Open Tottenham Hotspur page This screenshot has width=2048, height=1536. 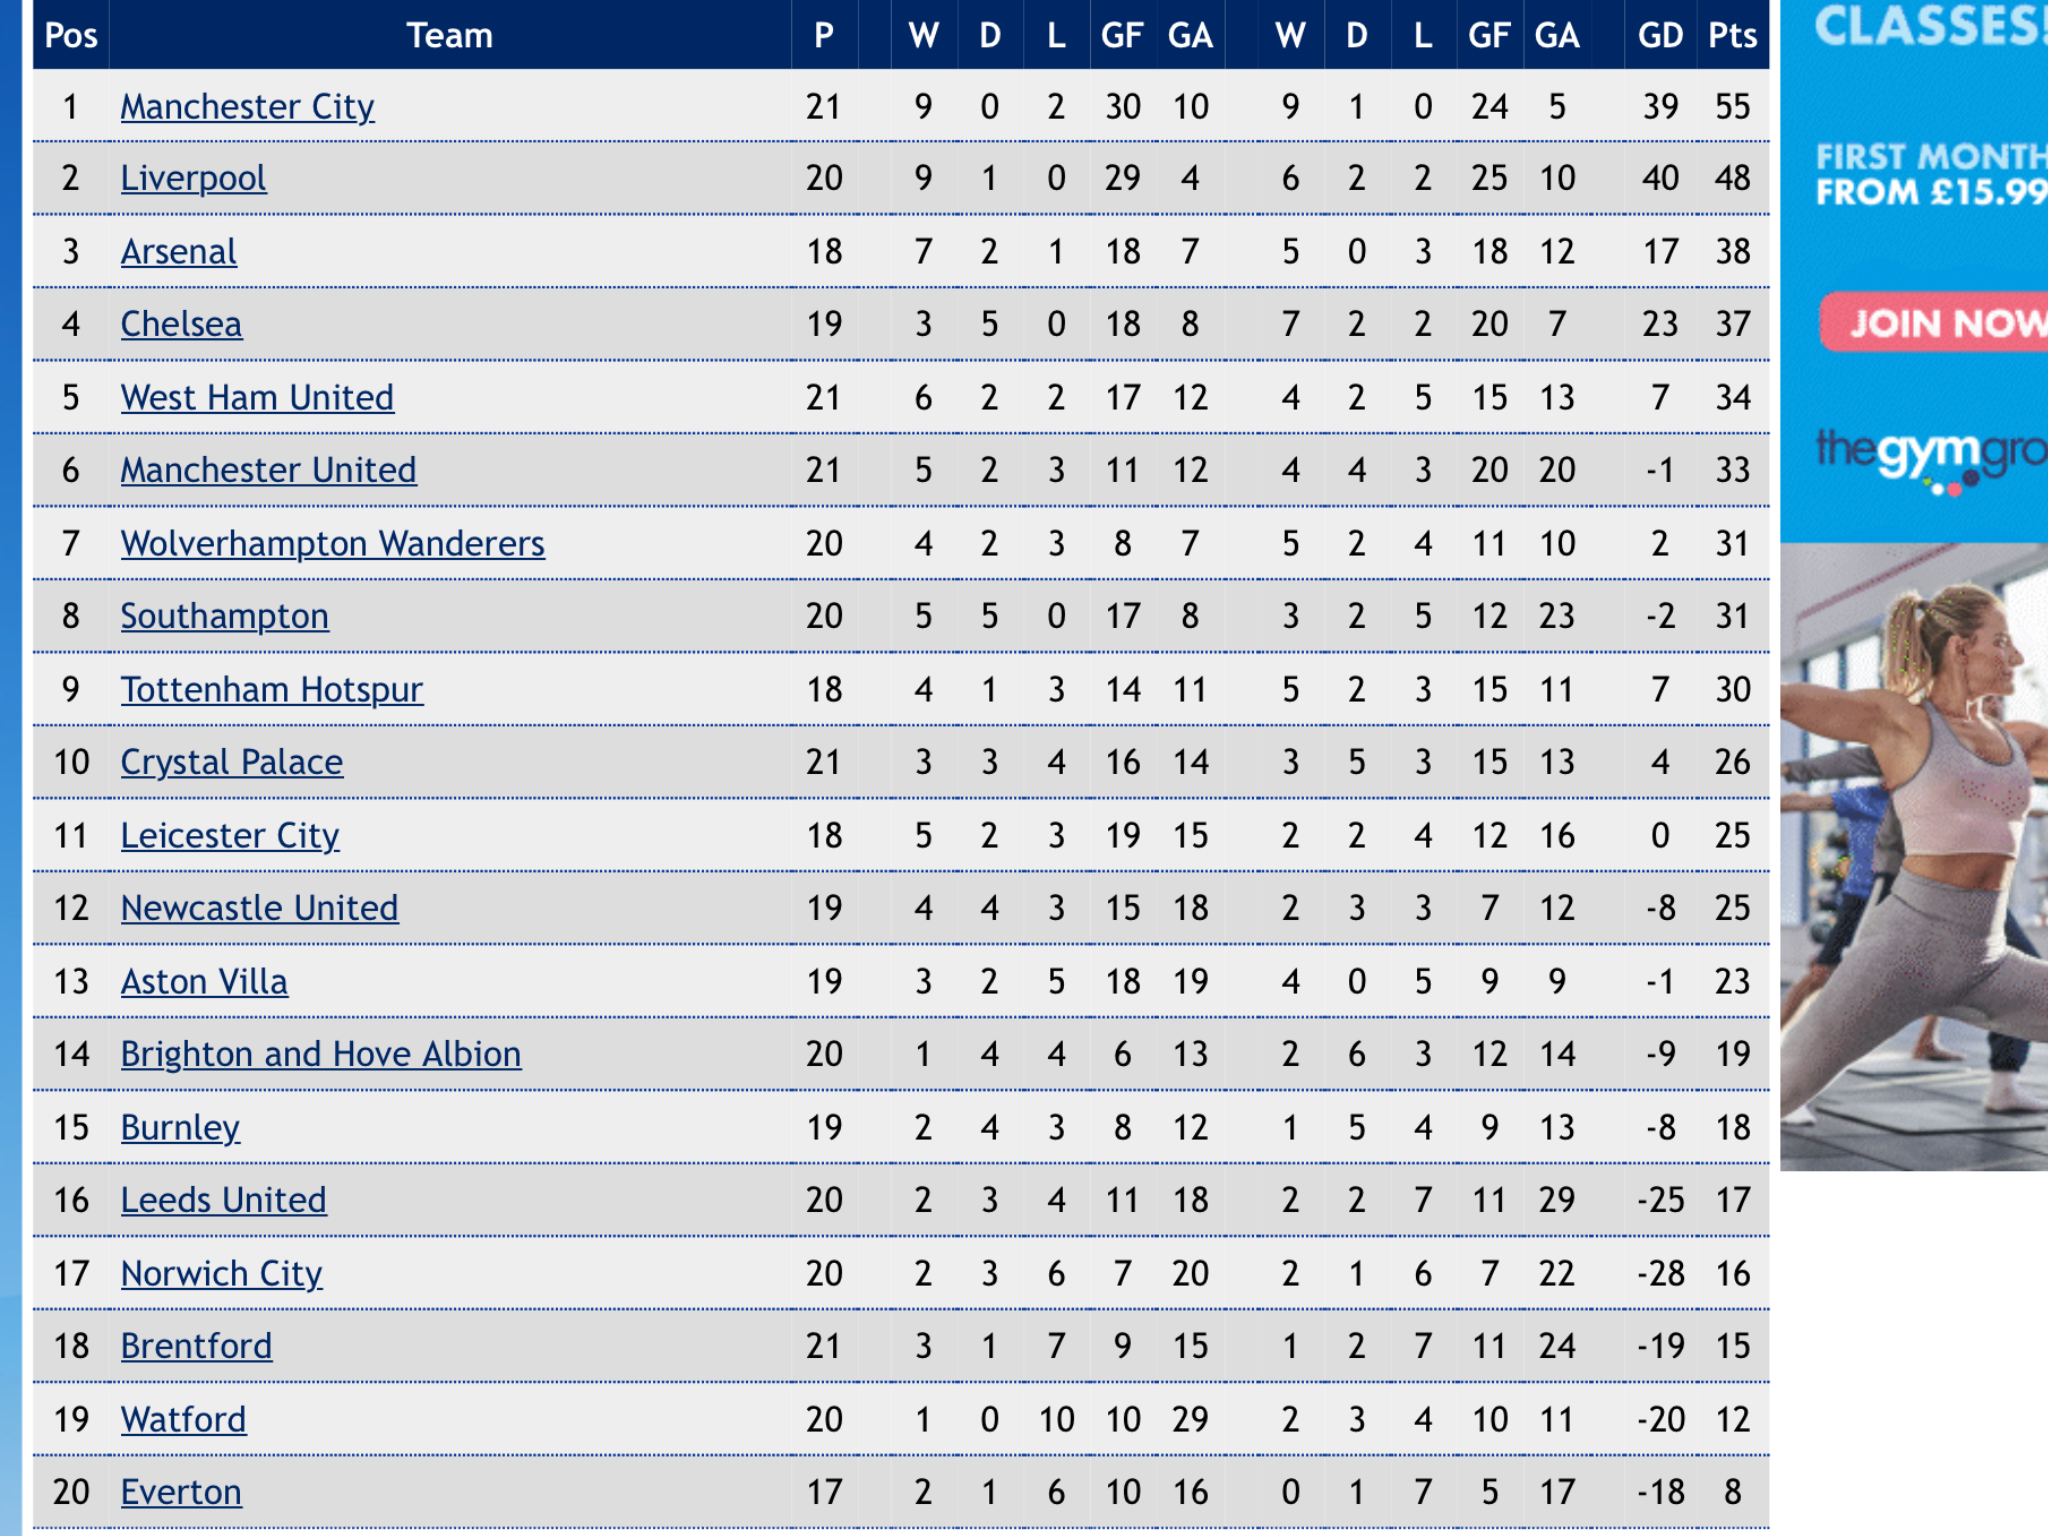point(271,689)
